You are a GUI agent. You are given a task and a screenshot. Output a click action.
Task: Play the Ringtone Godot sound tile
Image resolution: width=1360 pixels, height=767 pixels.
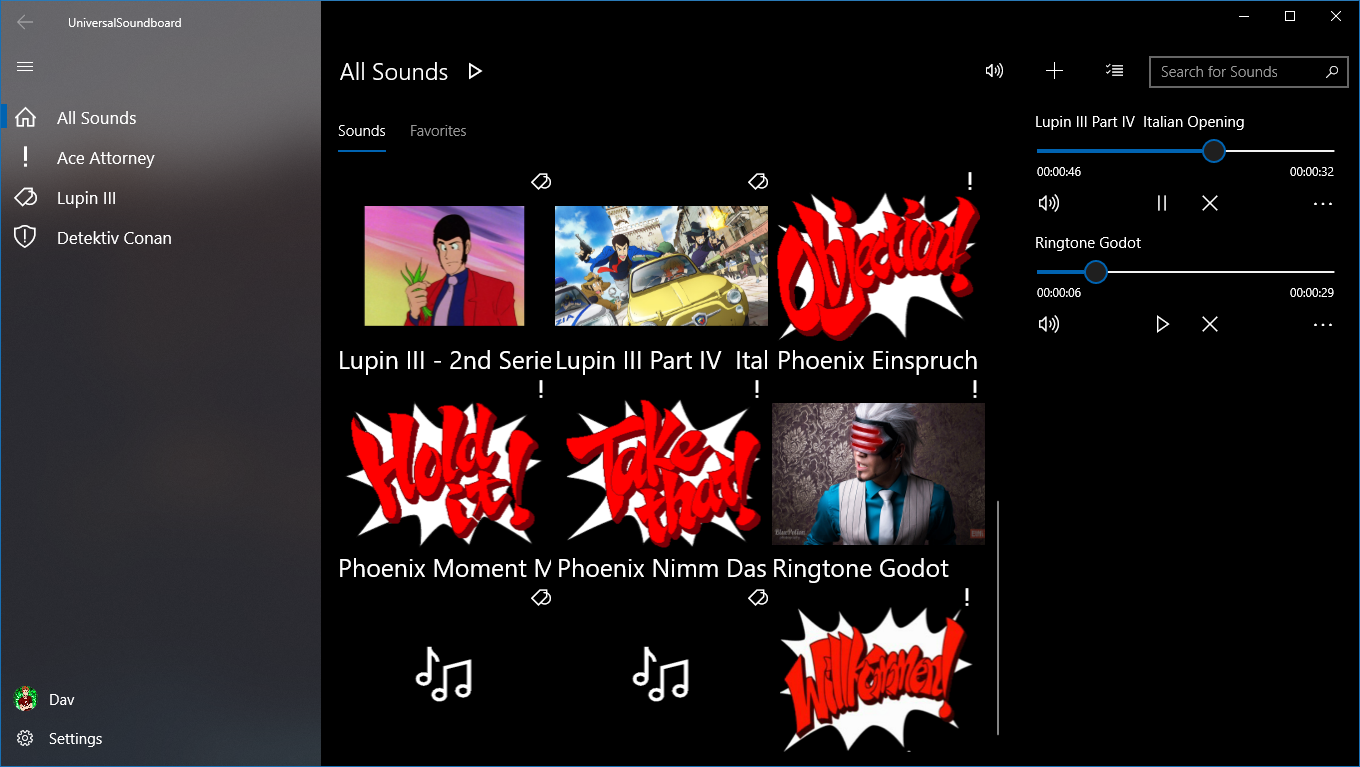[878, 474]
